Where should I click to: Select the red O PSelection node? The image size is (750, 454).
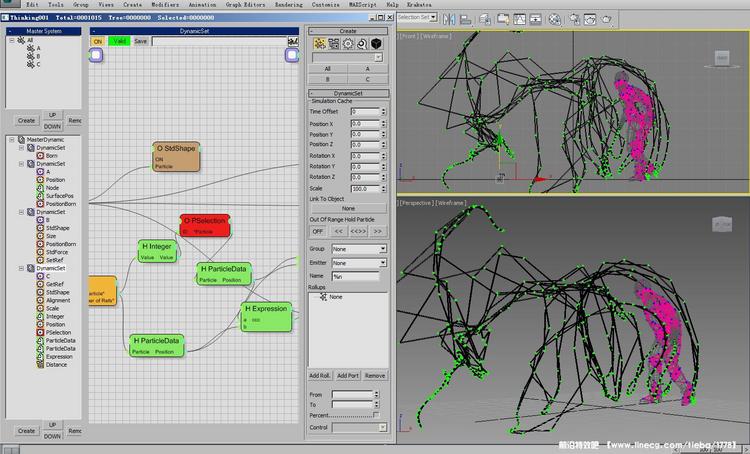click(205, 225)
